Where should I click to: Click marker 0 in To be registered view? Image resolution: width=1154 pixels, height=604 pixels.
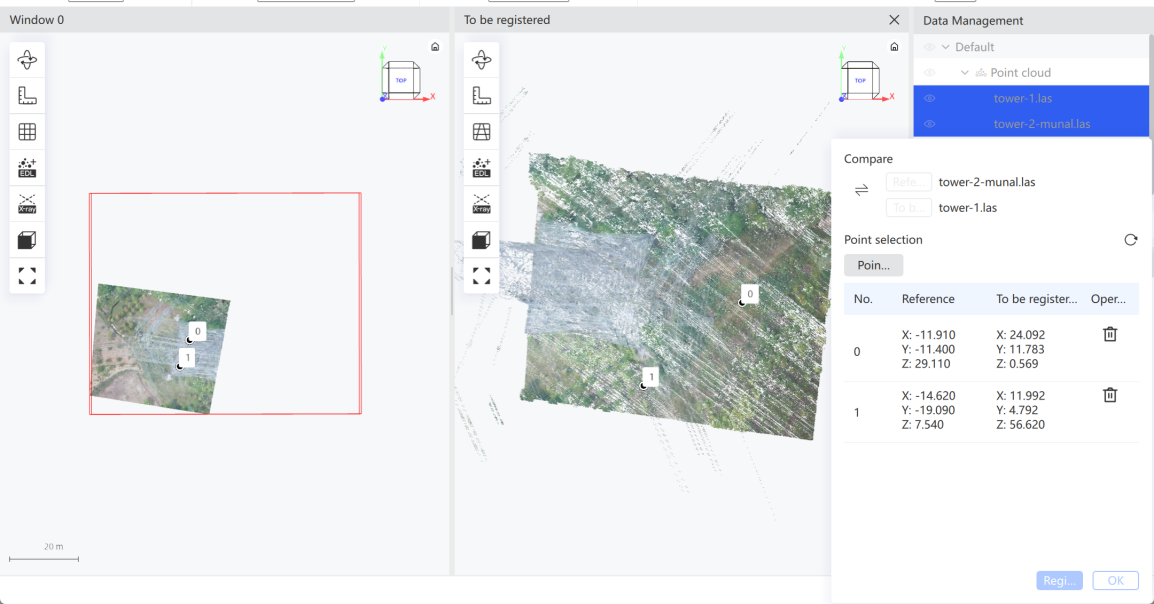748,295
